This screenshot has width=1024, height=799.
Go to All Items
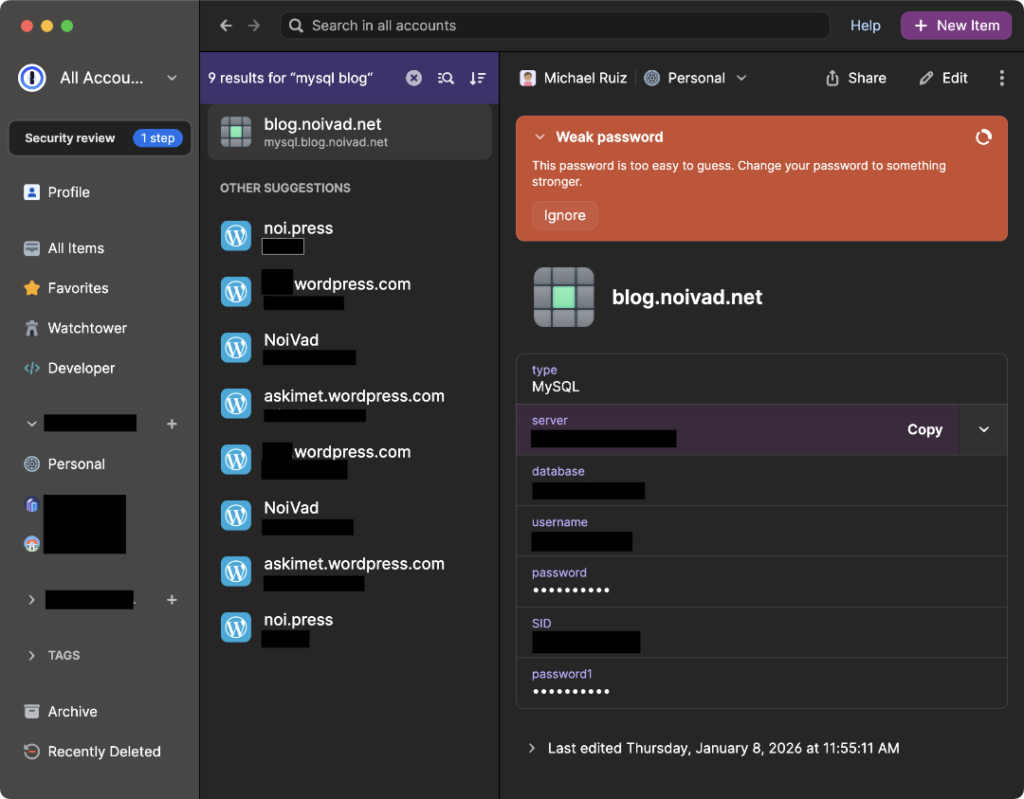75,248
